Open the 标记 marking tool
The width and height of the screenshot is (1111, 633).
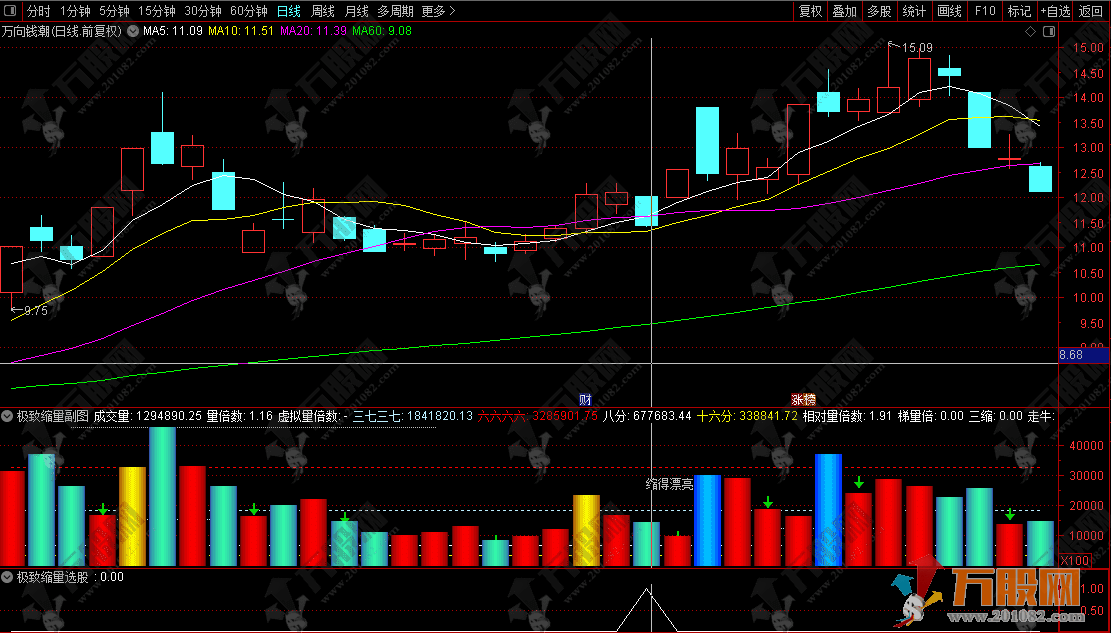coord(1019,11)
